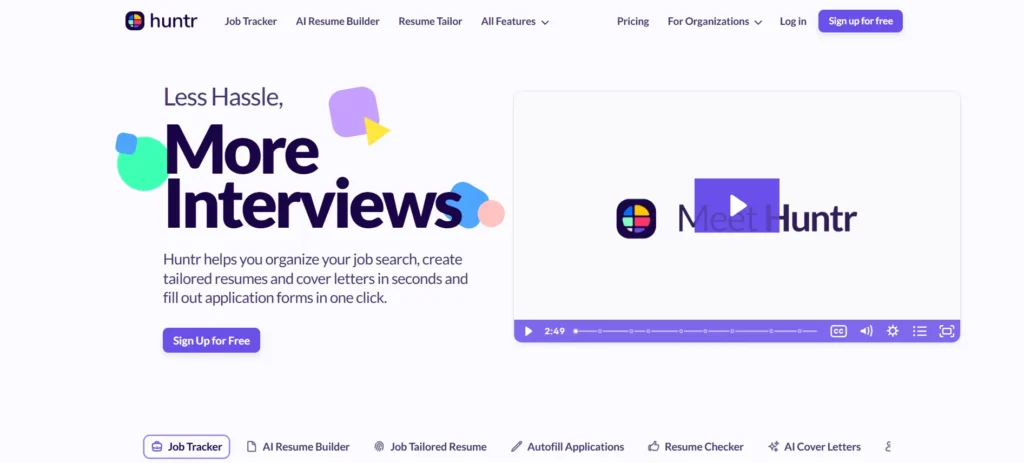Viewport: 1024px width, 463px height.
Task: Click the Log in link
Action: point(793,22)
